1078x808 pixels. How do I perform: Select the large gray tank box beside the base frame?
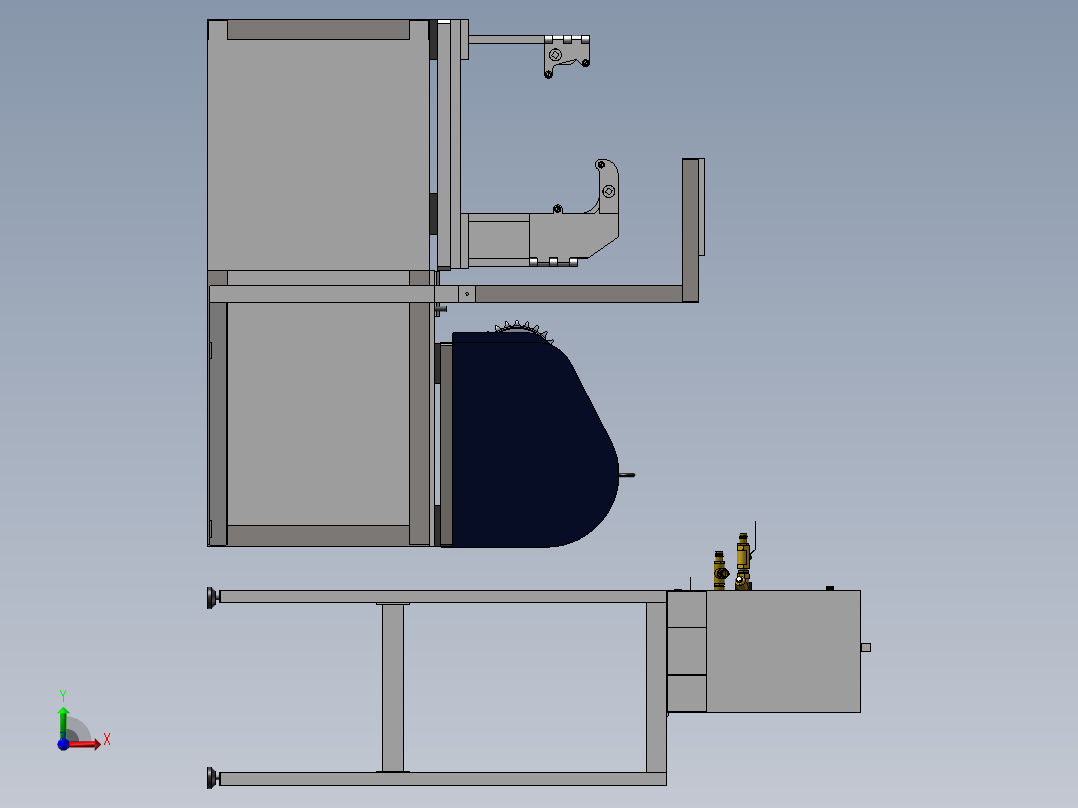[783, 651]
